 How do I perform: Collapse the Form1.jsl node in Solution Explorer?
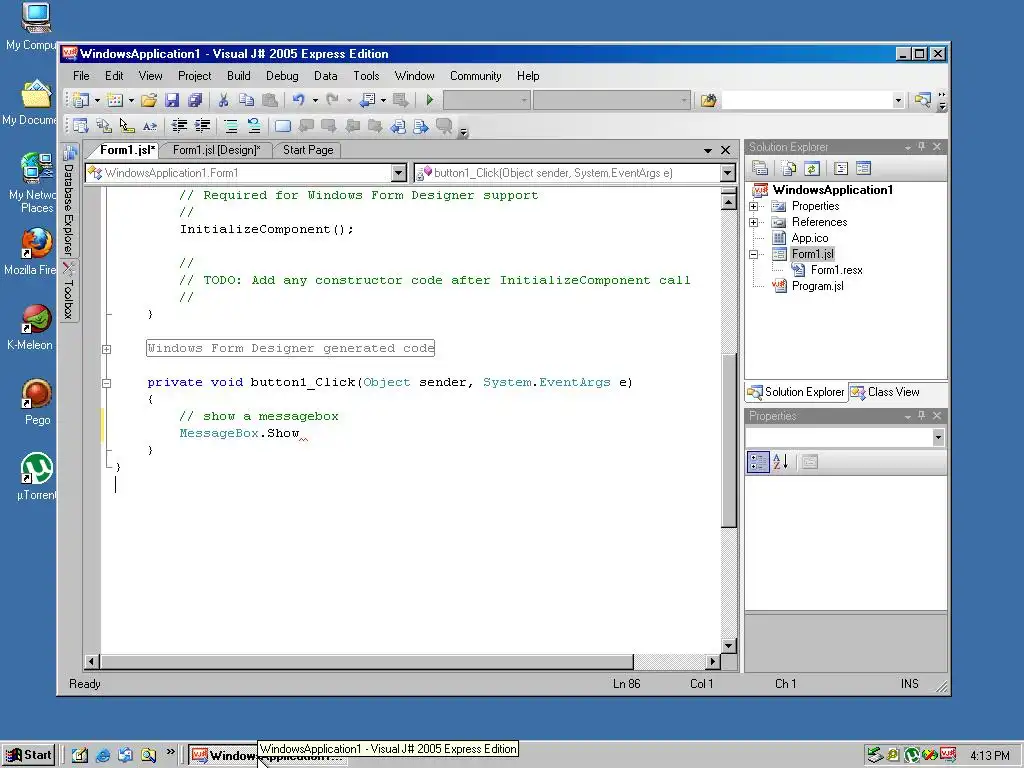click(754, 255)
